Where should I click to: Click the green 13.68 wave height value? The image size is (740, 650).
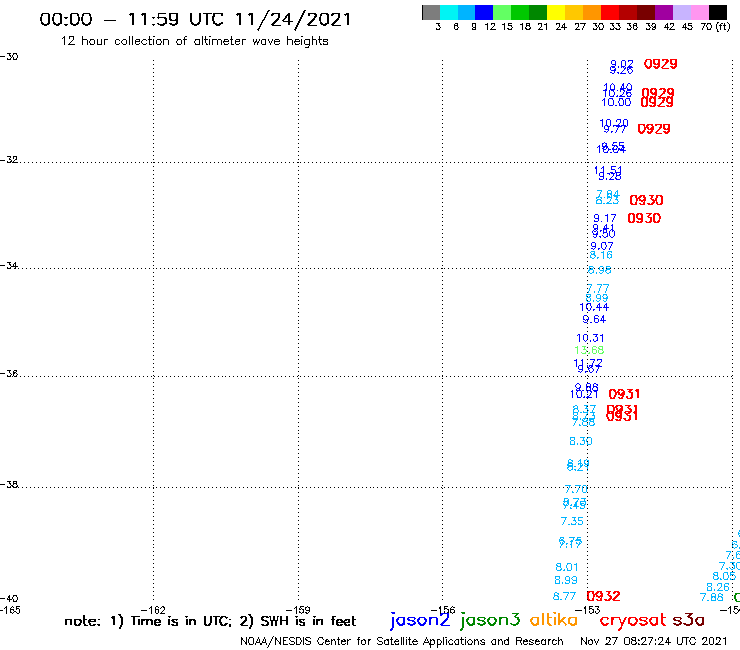(x=589, y=350)
